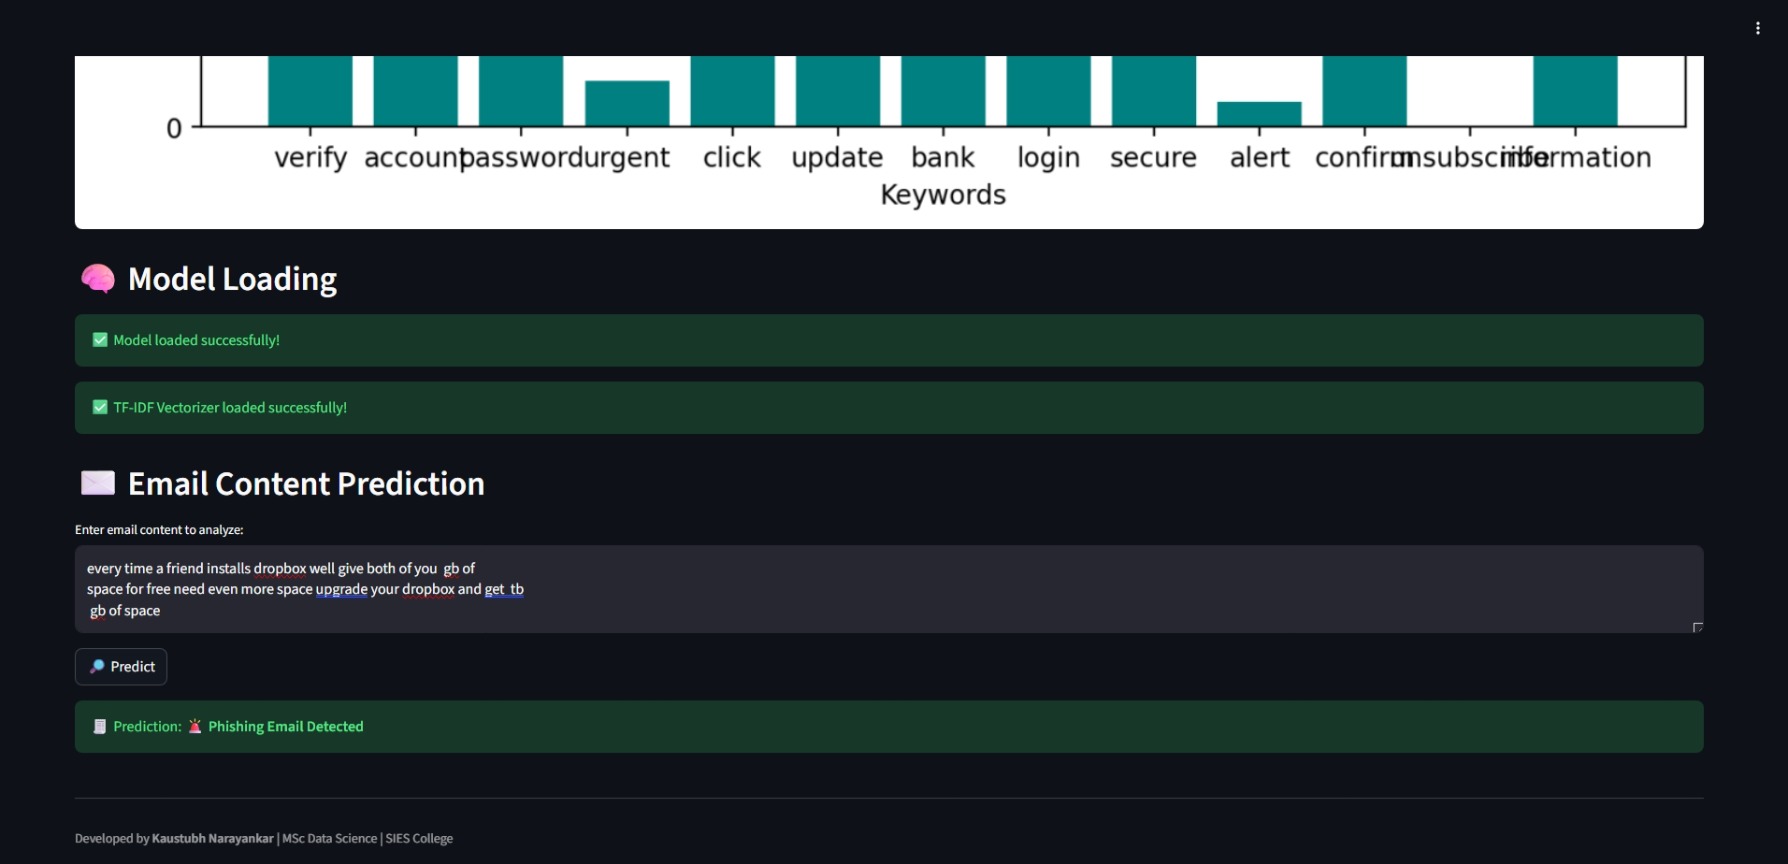Click the siren icon in prediction result

(195, 727)
